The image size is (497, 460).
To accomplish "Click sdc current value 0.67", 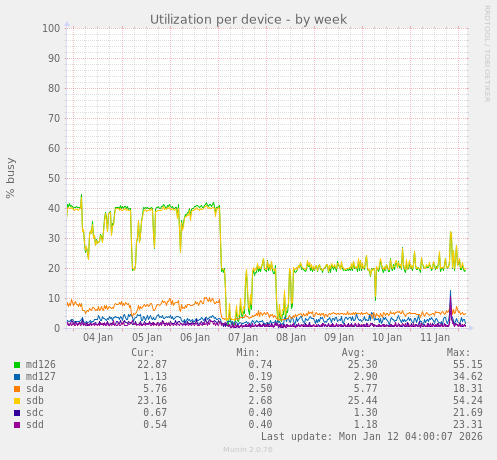I will point(155,413).
